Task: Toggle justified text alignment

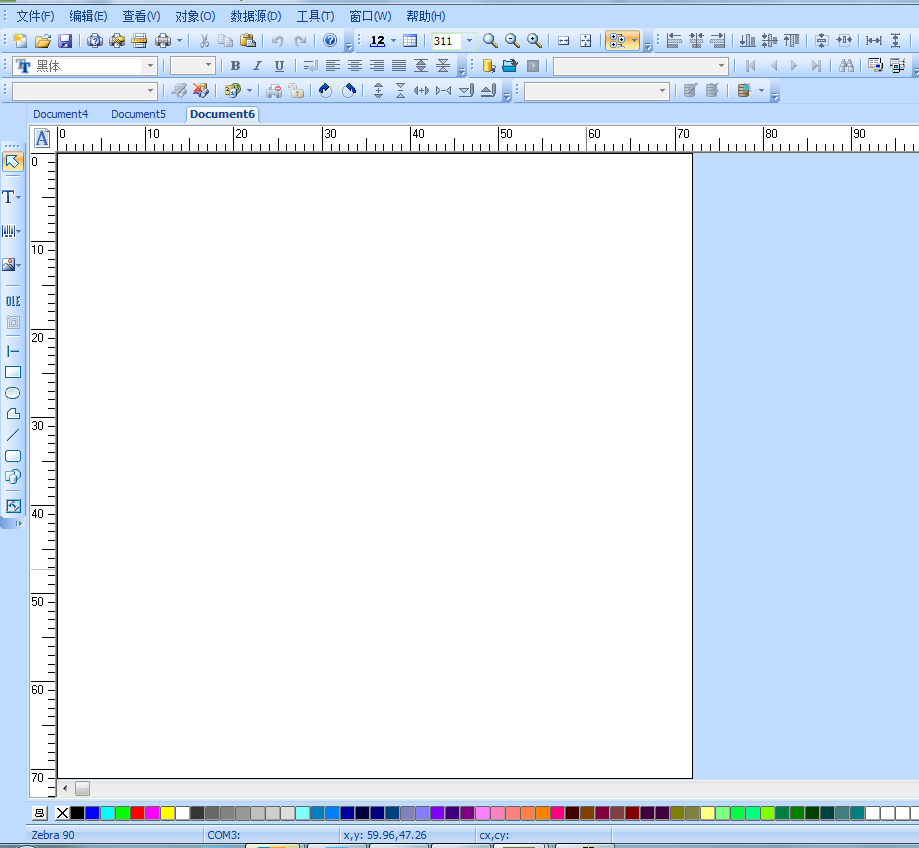Action: tap(399, 66)
